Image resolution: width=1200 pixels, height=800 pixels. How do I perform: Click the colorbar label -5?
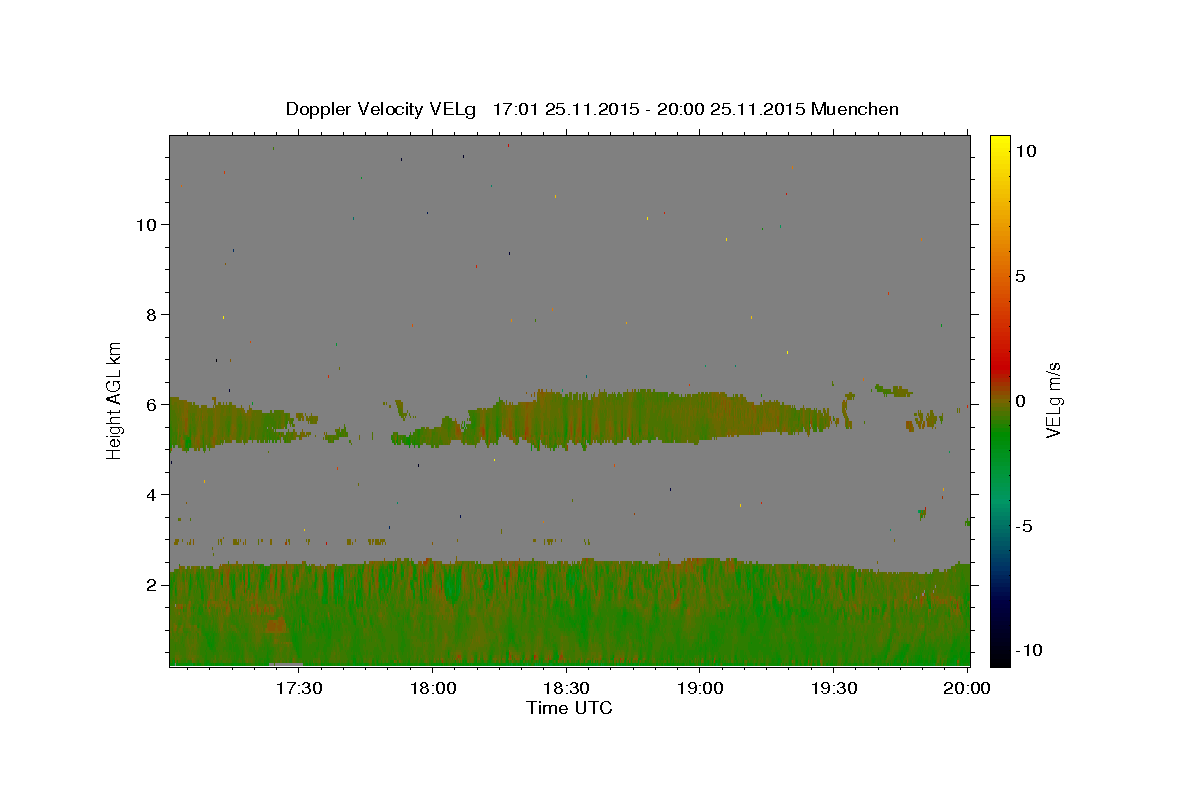point(1024,526)
